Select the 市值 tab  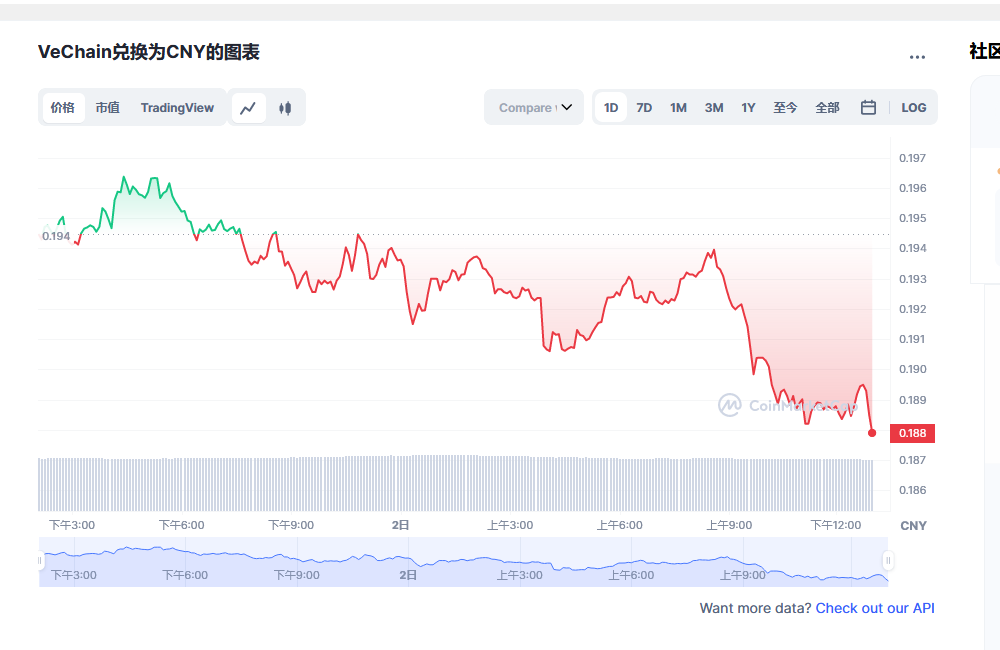107,108
